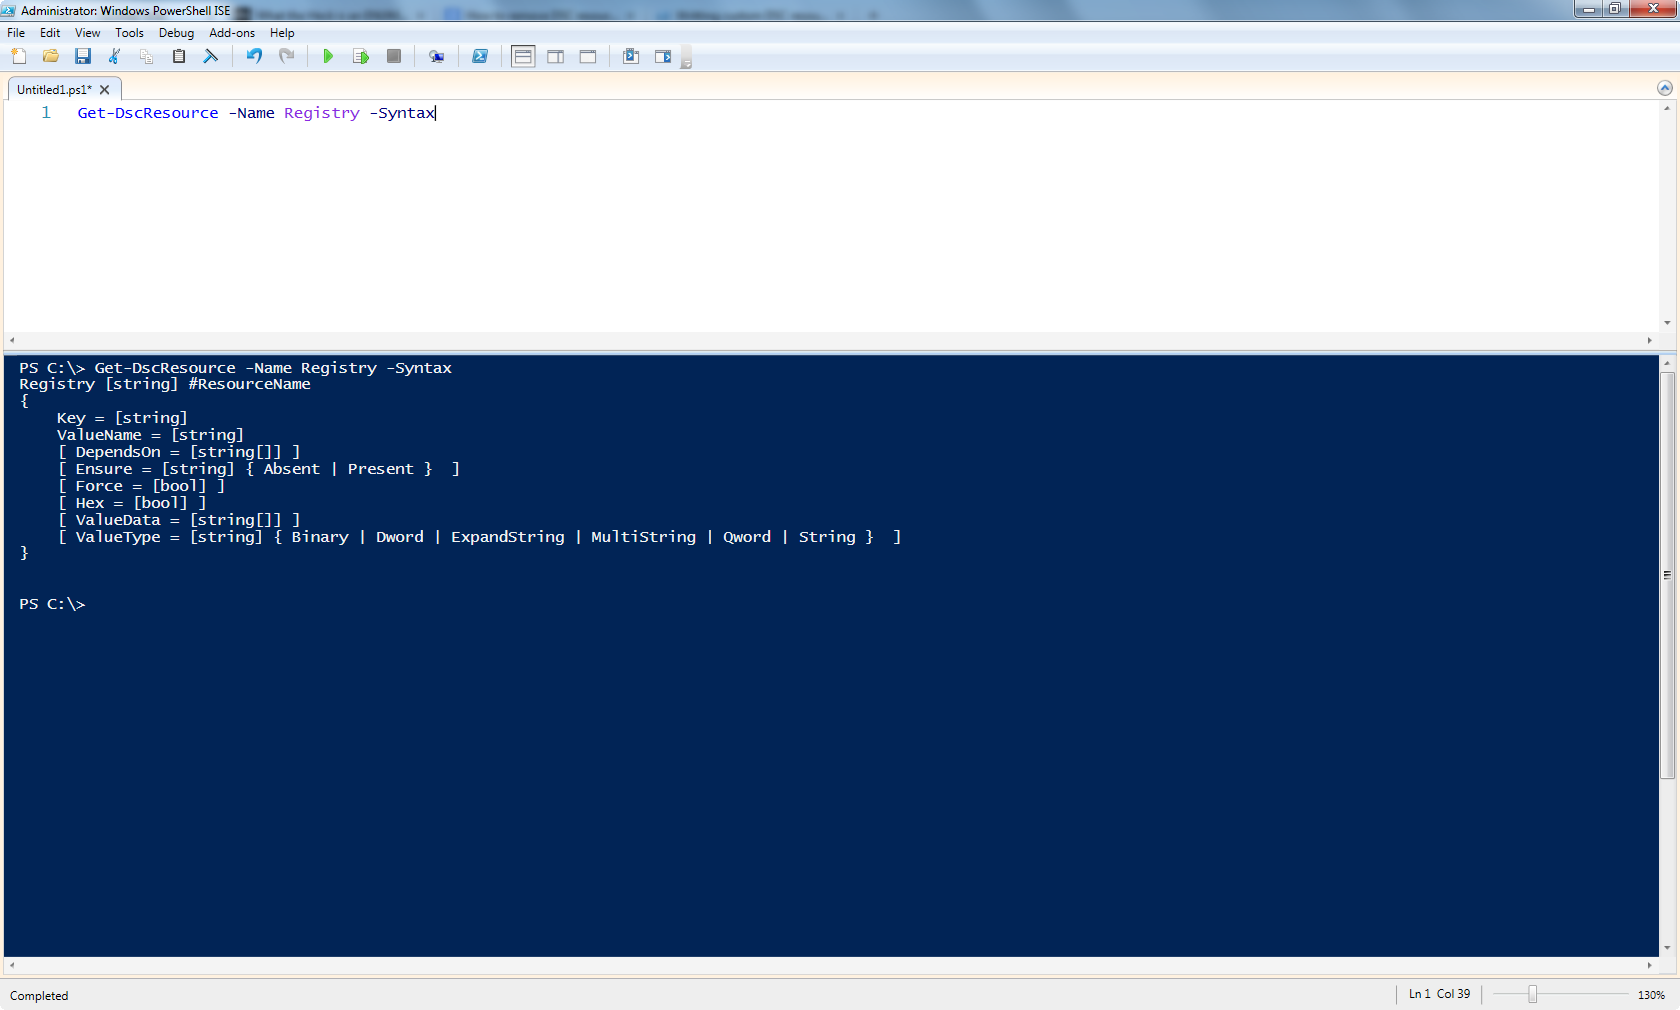The height and width of the screenshot is (1010, 1680).
Task: Select the Untitled1.ps1 script tab
Action: (x=54, y=90)
